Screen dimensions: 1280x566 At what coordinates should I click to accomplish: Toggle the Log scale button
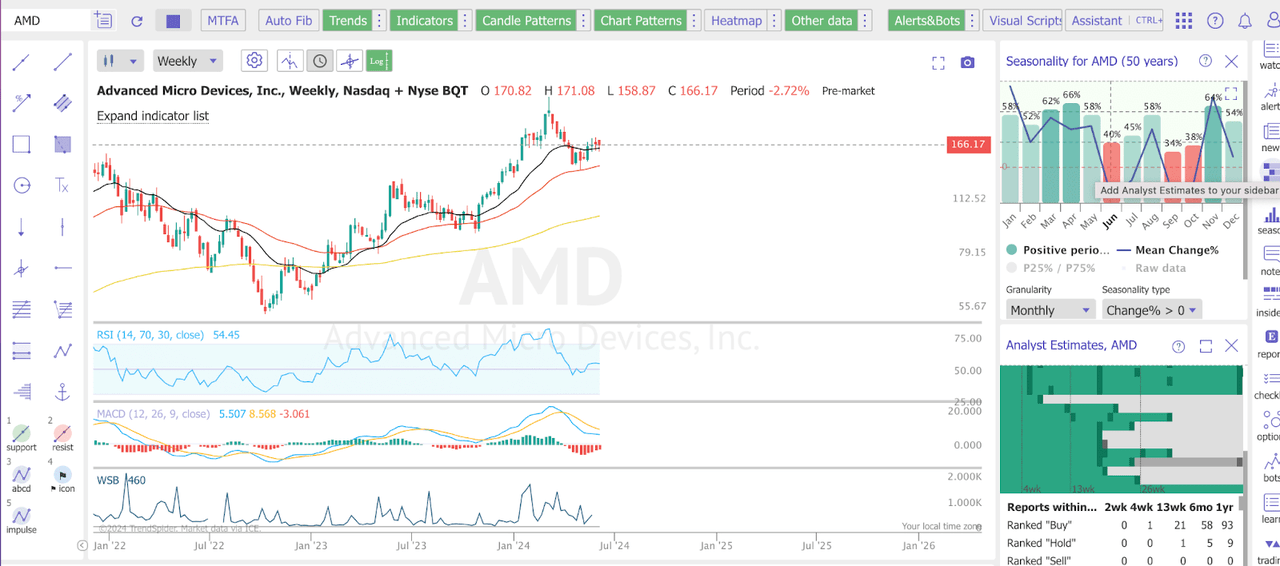tap(379, 61)
